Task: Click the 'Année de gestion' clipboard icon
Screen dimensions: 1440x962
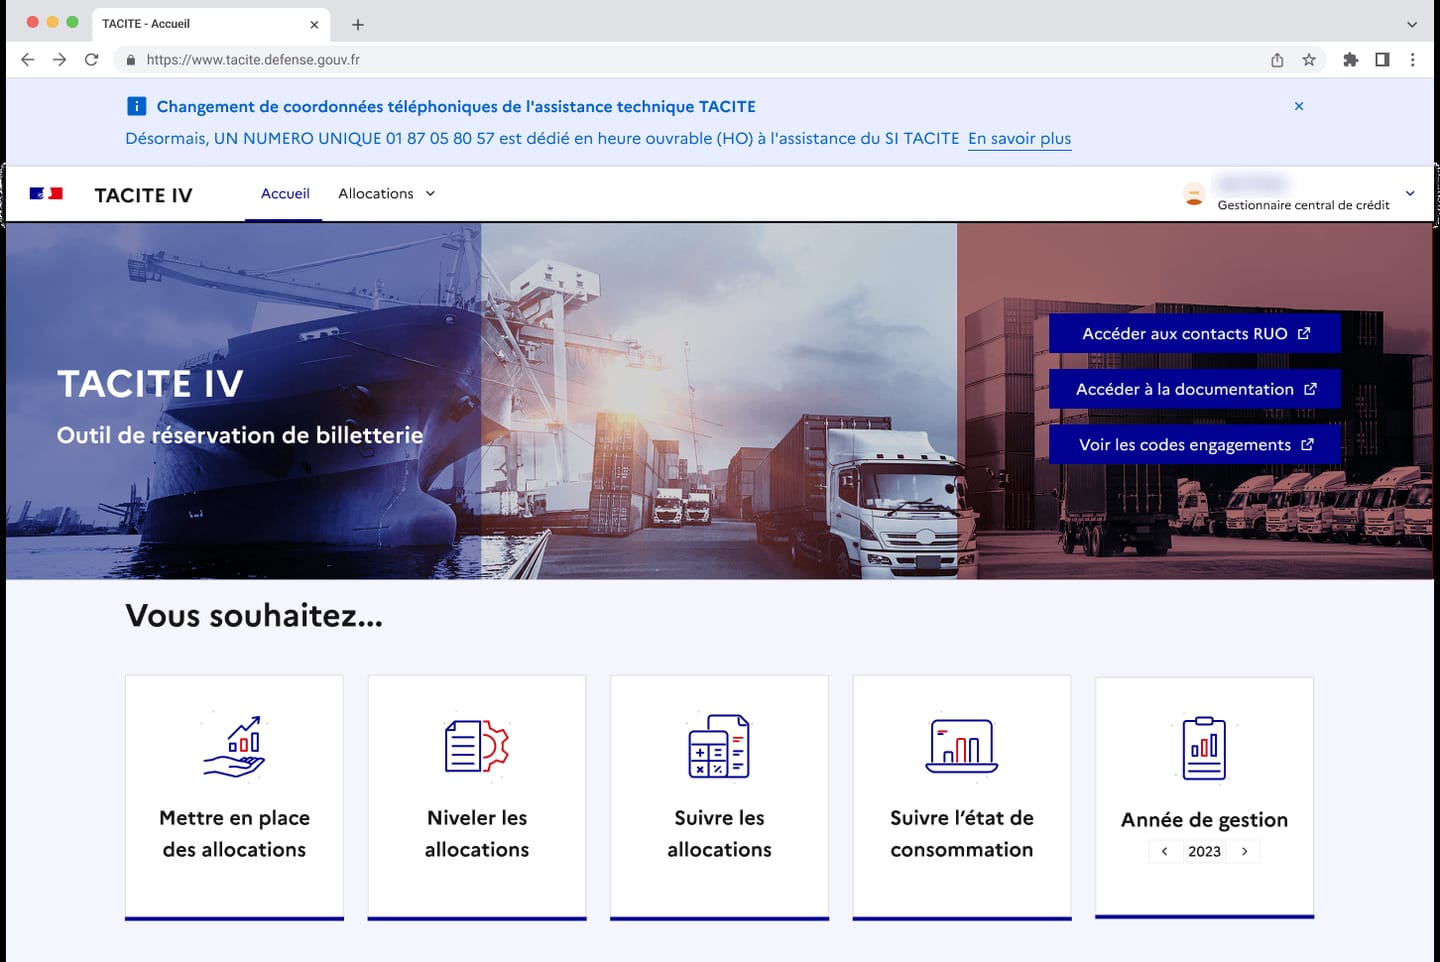Action: 1204,748
